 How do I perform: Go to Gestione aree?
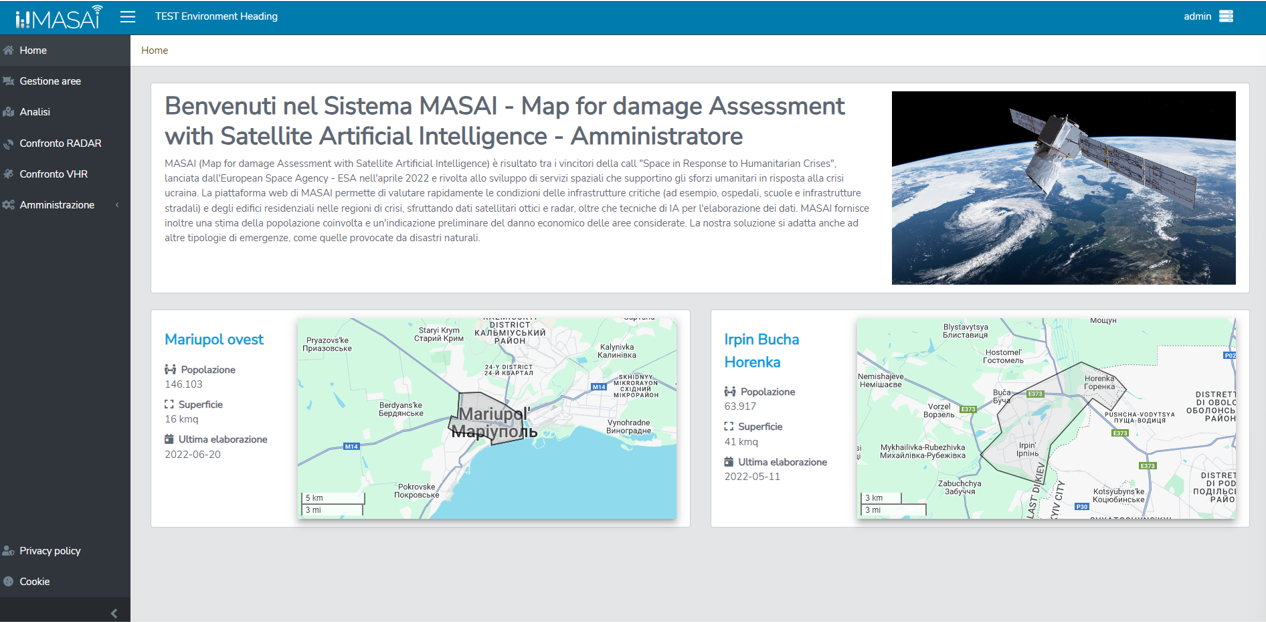(65, 81)
